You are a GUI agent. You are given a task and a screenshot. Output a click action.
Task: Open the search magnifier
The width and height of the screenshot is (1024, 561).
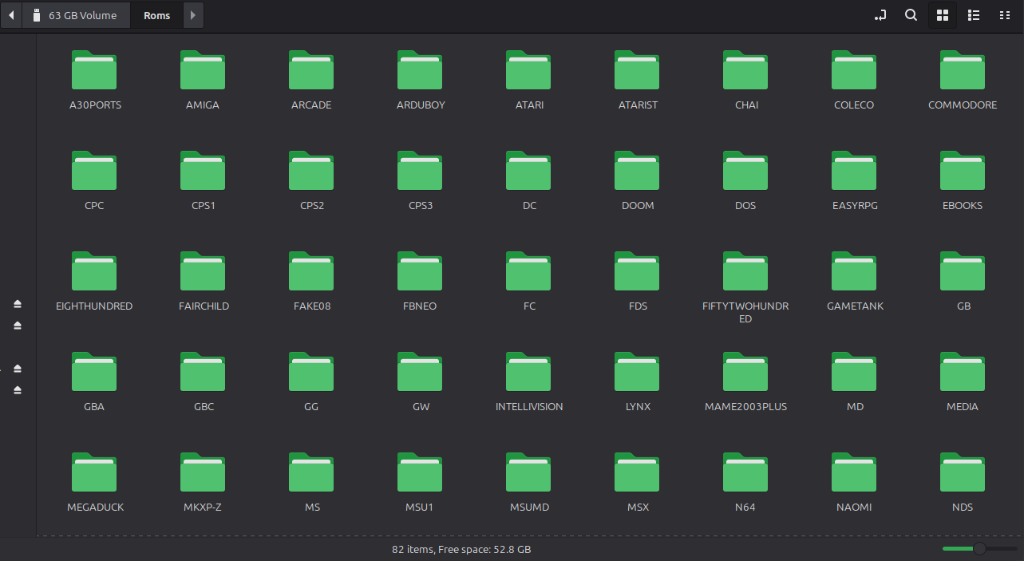(911, 15)
